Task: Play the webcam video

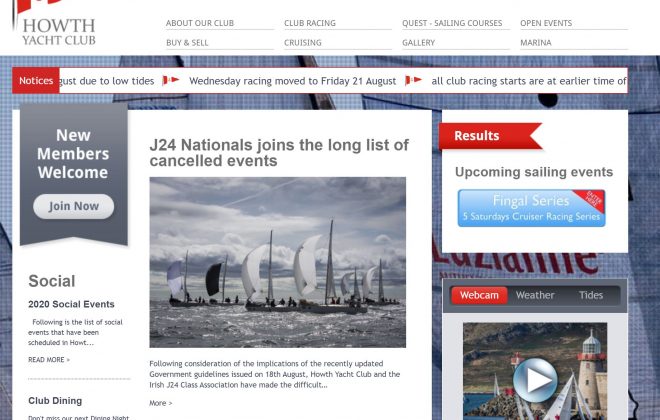Action: 535,380
